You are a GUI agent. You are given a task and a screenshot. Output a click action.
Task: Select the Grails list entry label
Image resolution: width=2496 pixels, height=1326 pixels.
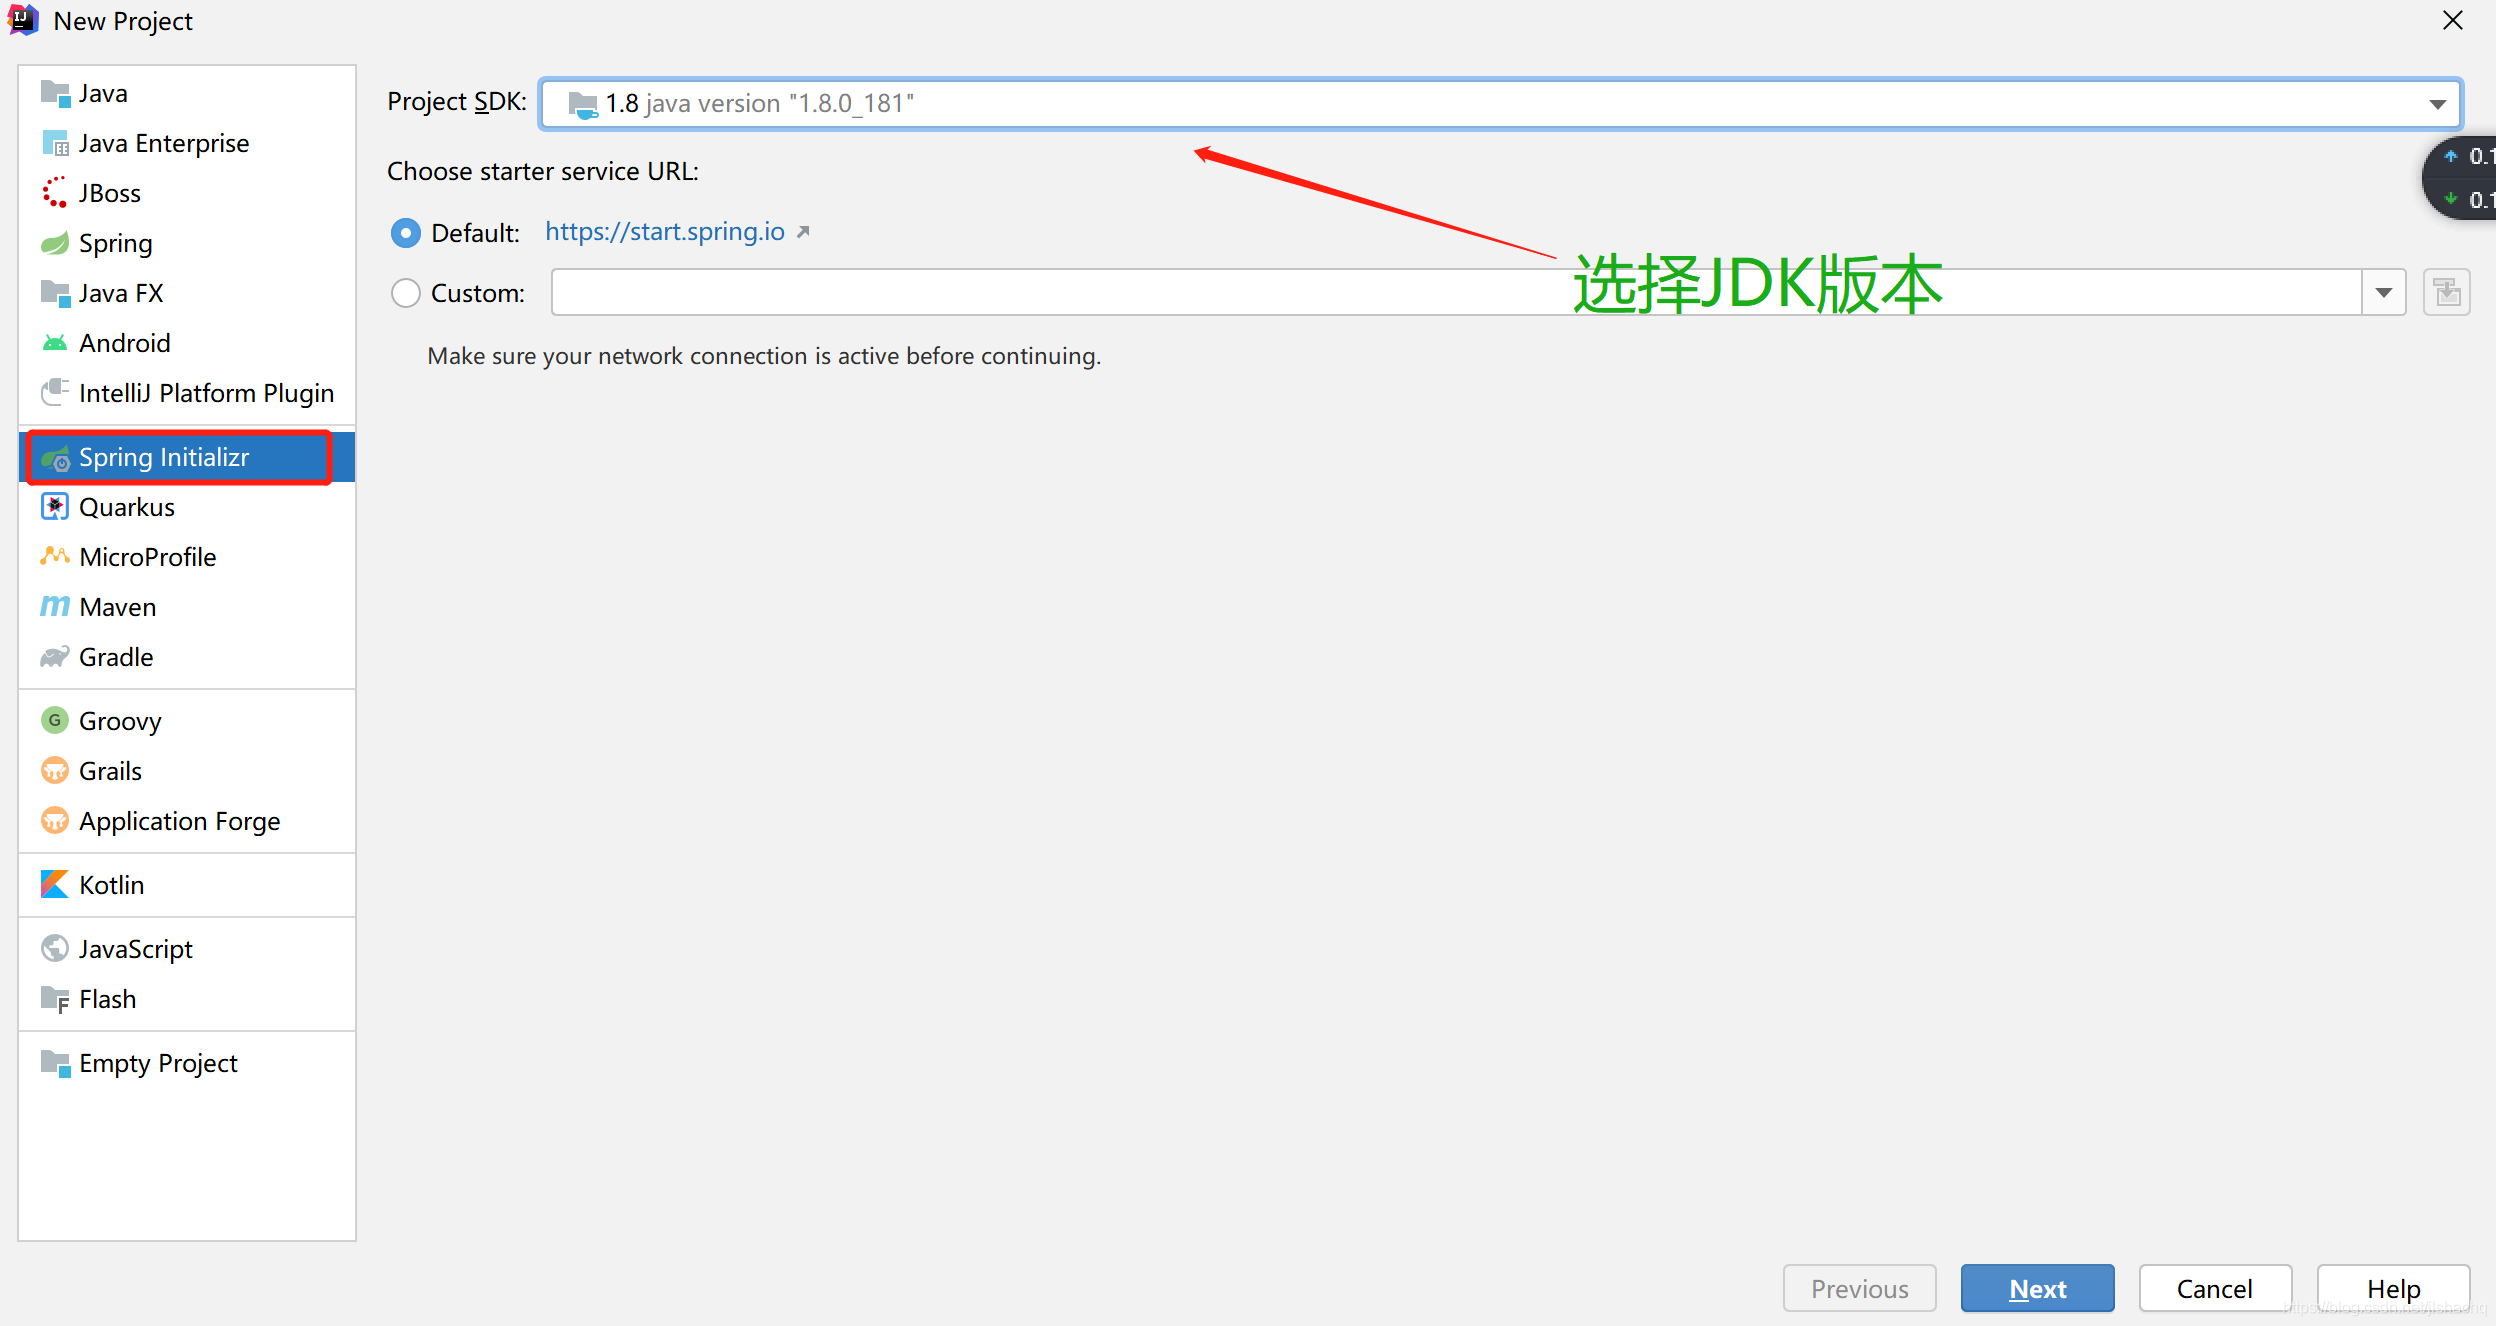[111, 771]
